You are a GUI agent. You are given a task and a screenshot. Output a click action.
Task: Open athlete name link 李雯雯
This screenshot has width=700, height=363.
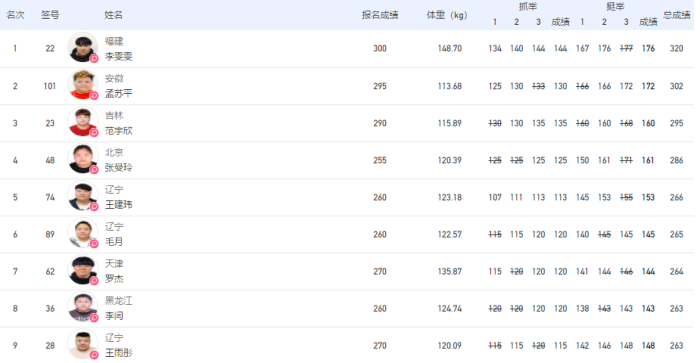tap(118, 56)
